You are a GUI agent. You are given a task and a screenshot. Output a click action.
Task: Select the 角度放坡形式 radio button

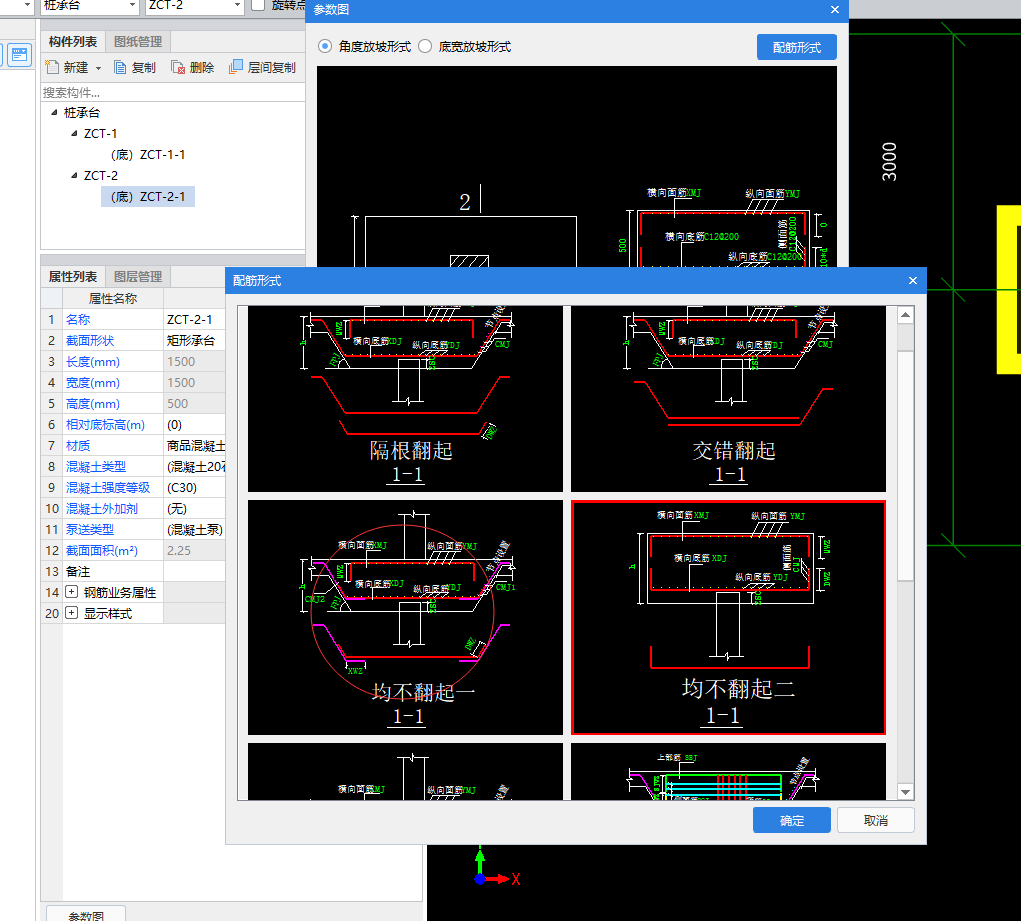(x=324, y=46)
